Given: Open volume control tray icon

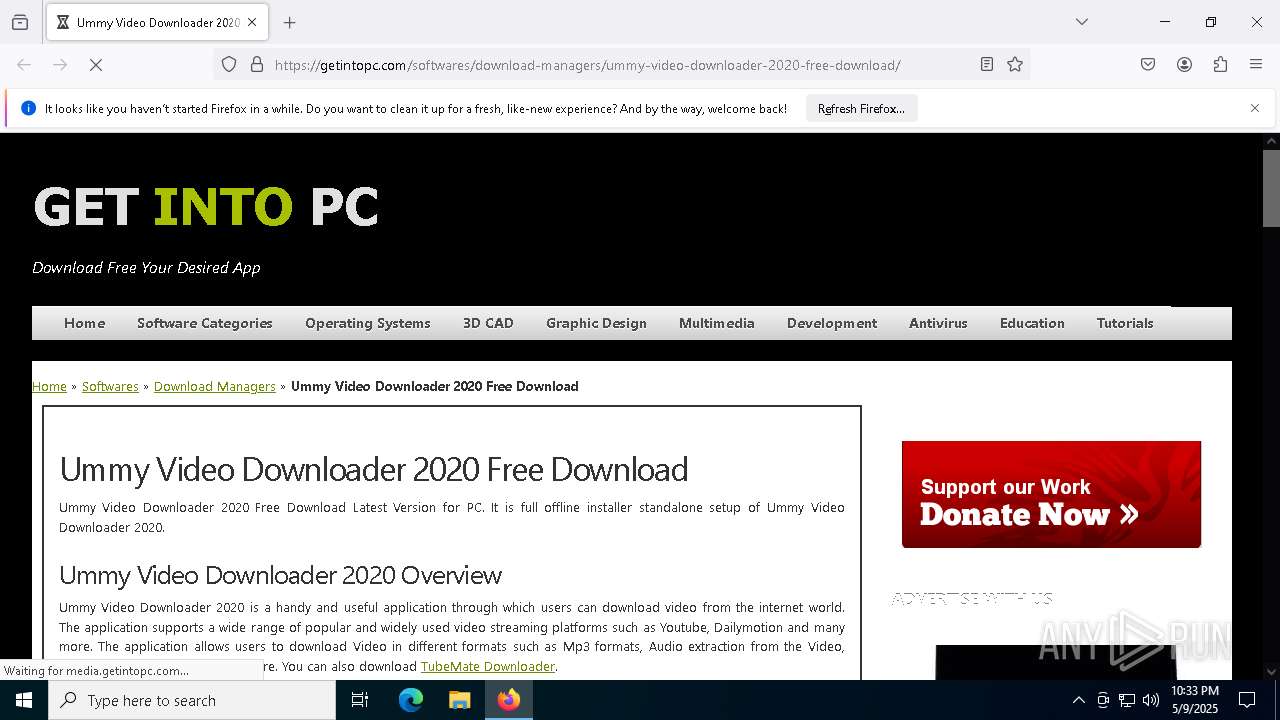Looking at the screenshot, I should point(1151,700).
